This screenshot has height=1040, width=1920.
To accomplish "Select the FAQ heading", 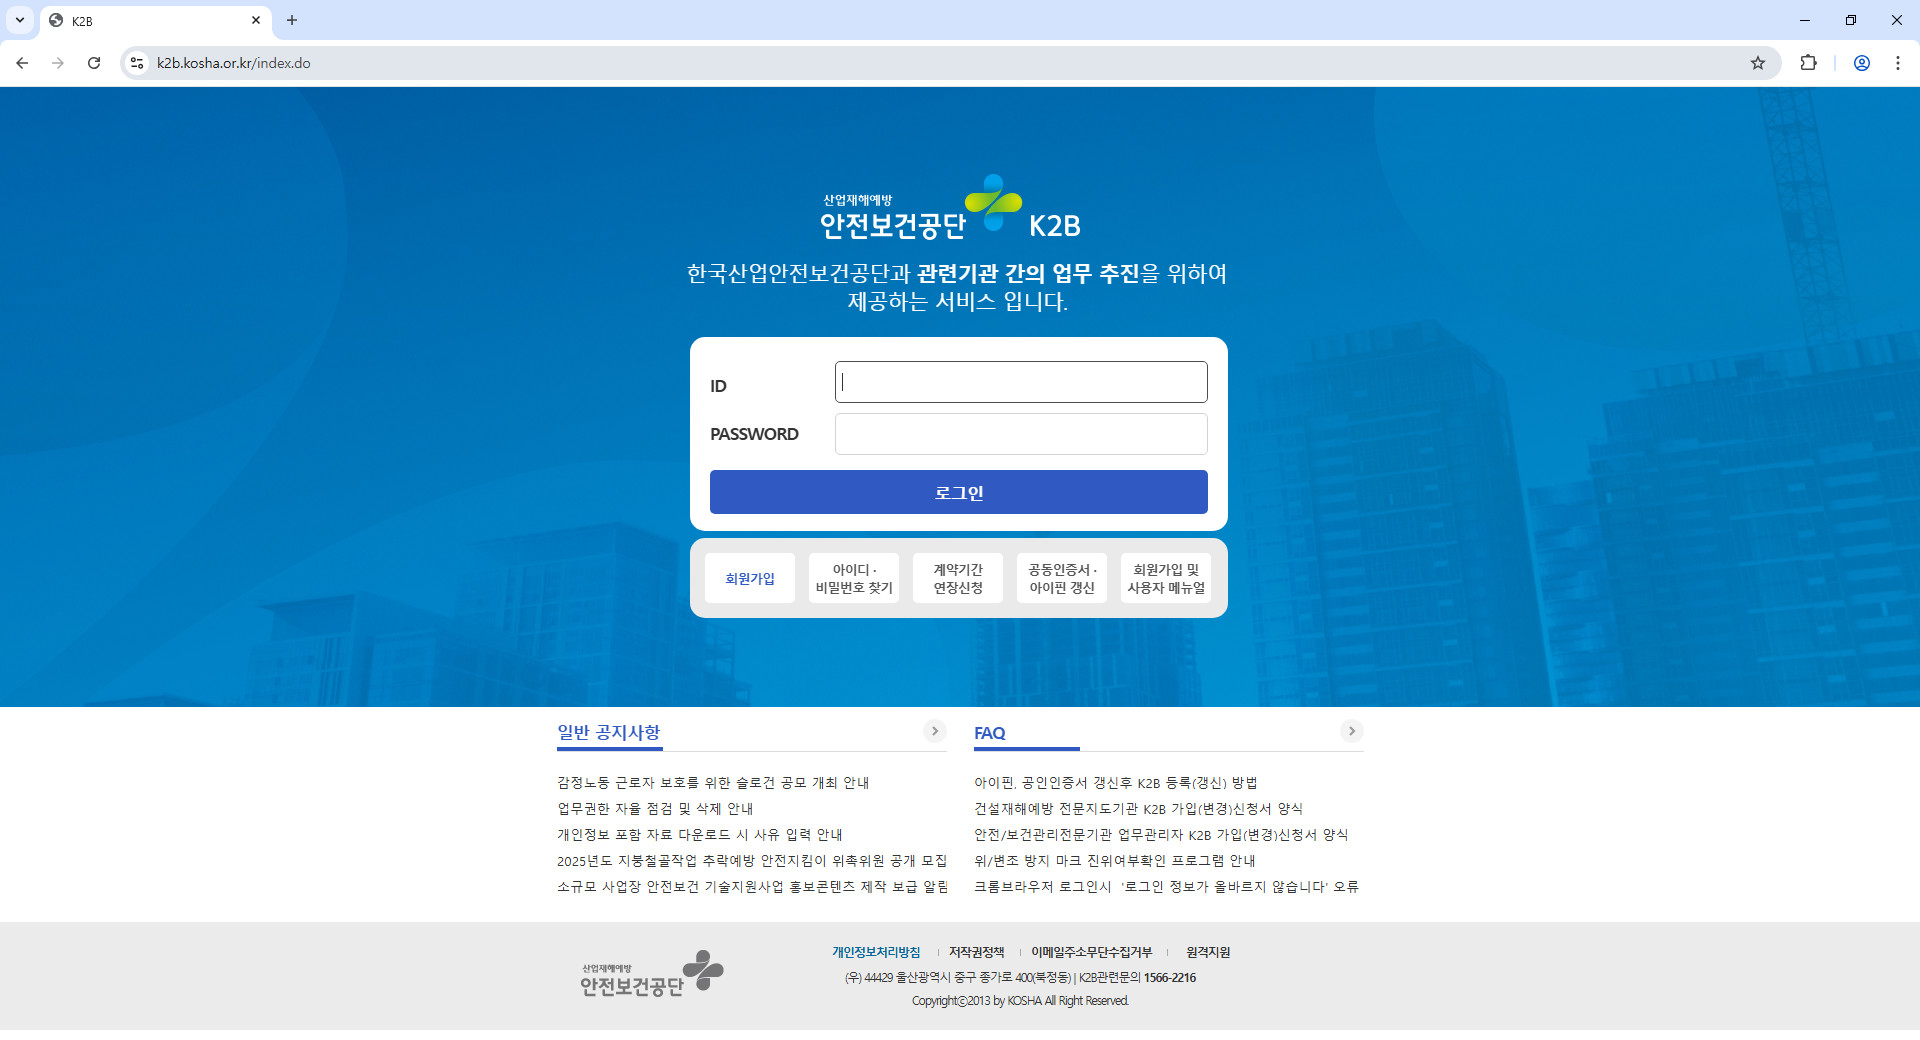I will coord(990,733).
